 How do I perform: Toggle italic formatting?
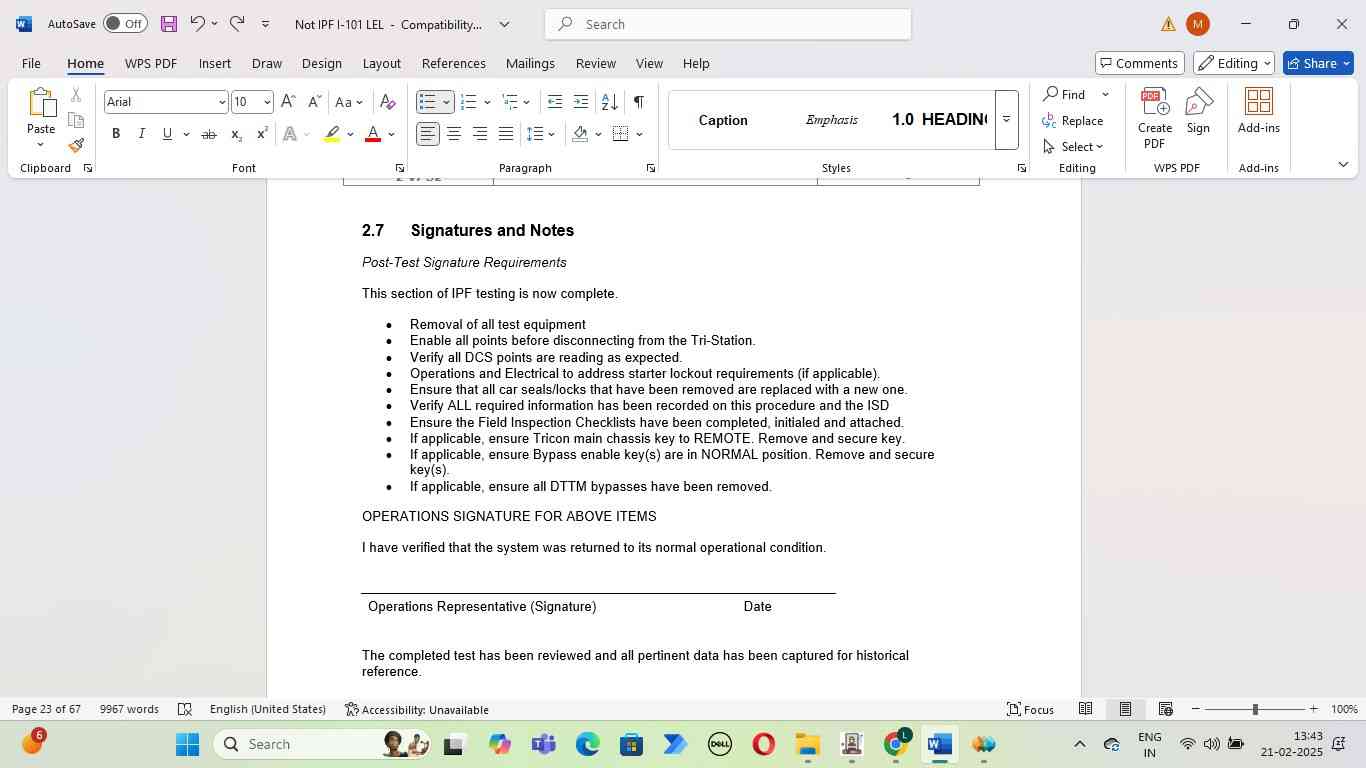point(142,134)
